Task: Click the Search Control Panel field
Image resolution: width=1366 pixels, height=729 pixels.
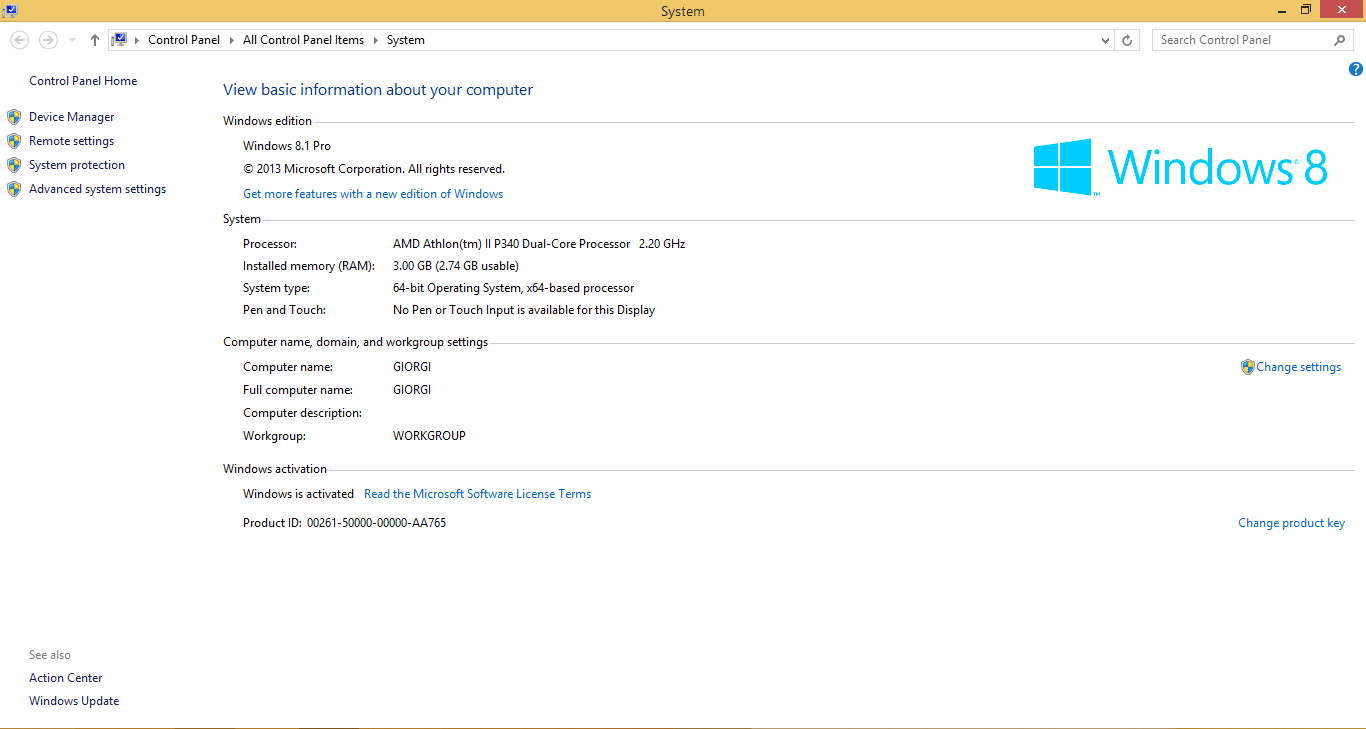Action: coord(1240,40)
